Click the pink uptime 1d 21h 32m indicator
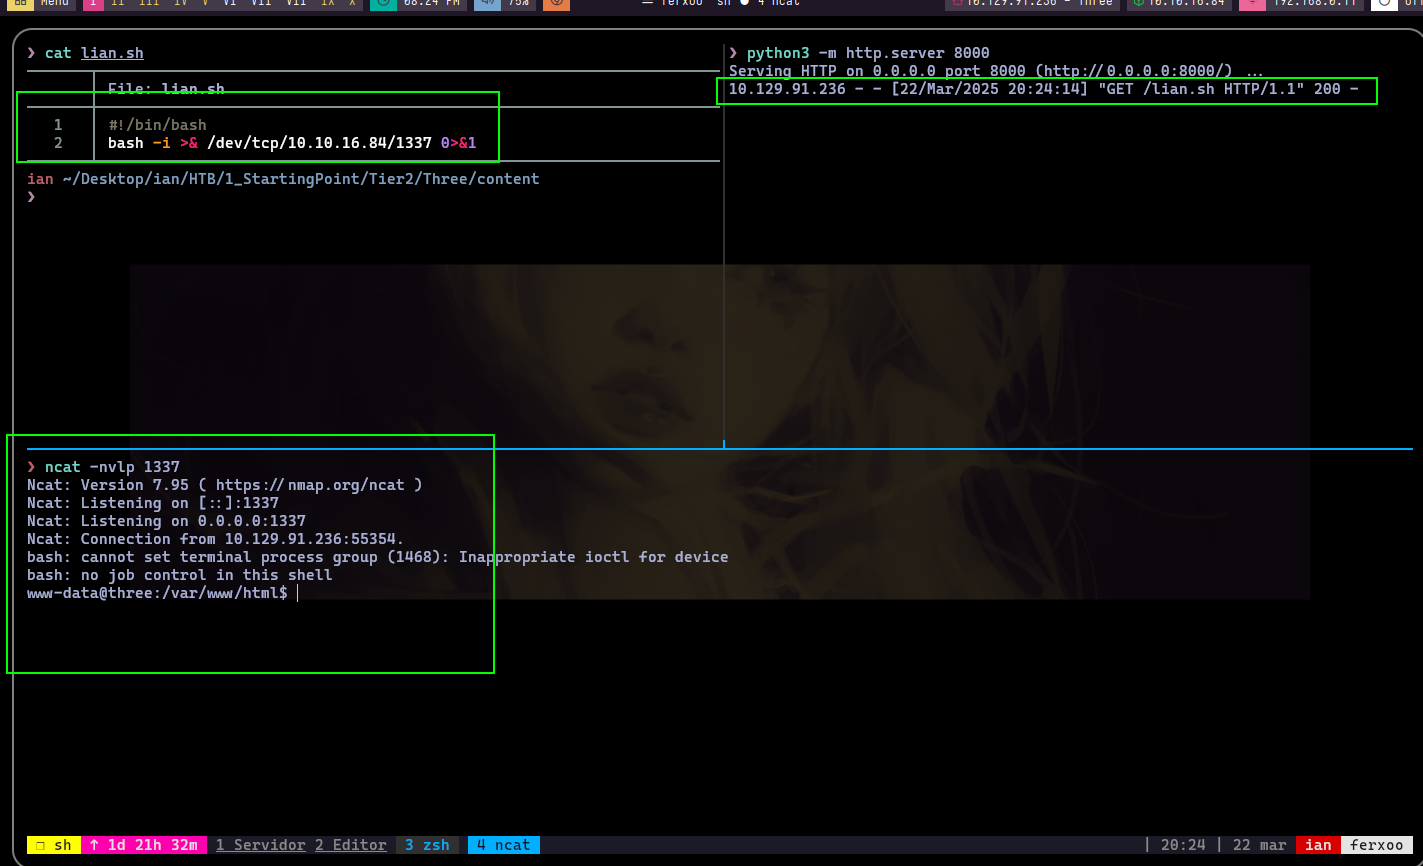Image resolution: width=1423 pixels, height=866 pixels. click(143, 845)
